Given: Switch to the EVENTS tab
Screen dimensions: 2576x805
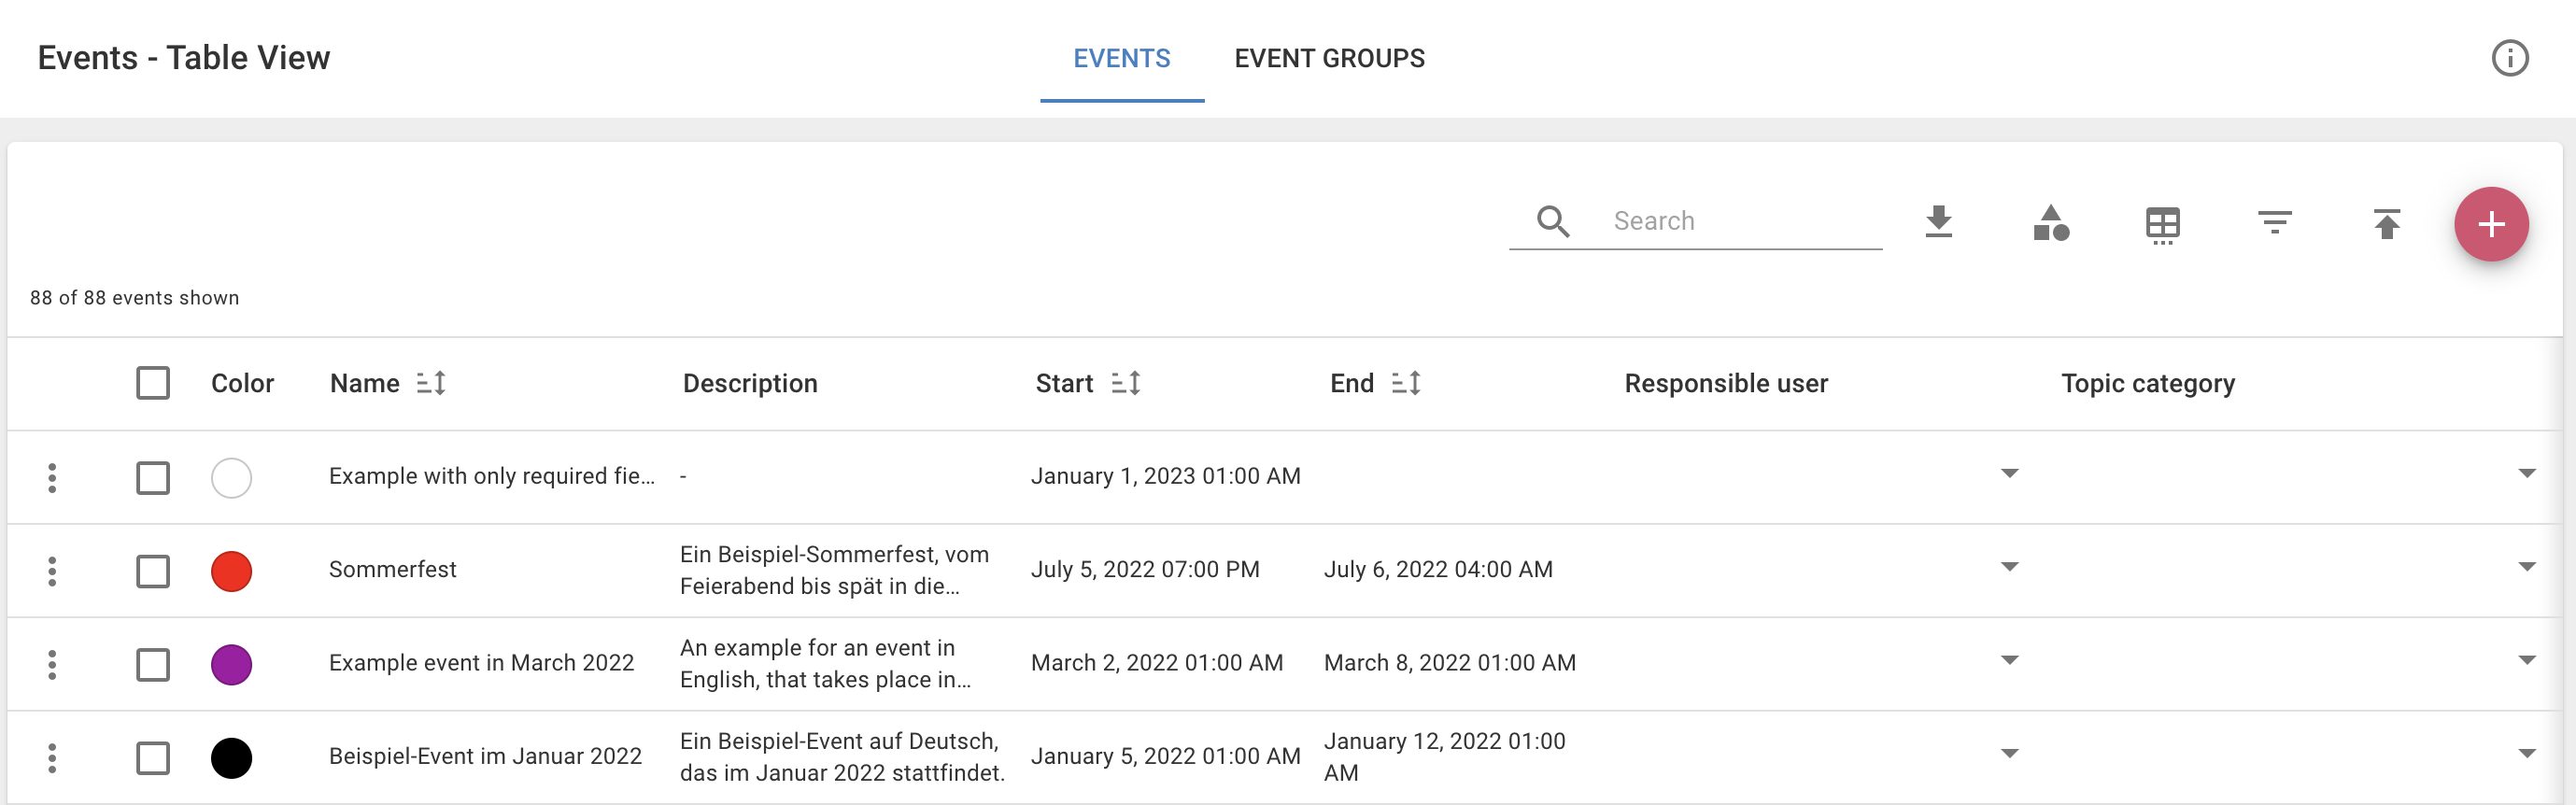Looking at the screenshot, I should 1121,58.
